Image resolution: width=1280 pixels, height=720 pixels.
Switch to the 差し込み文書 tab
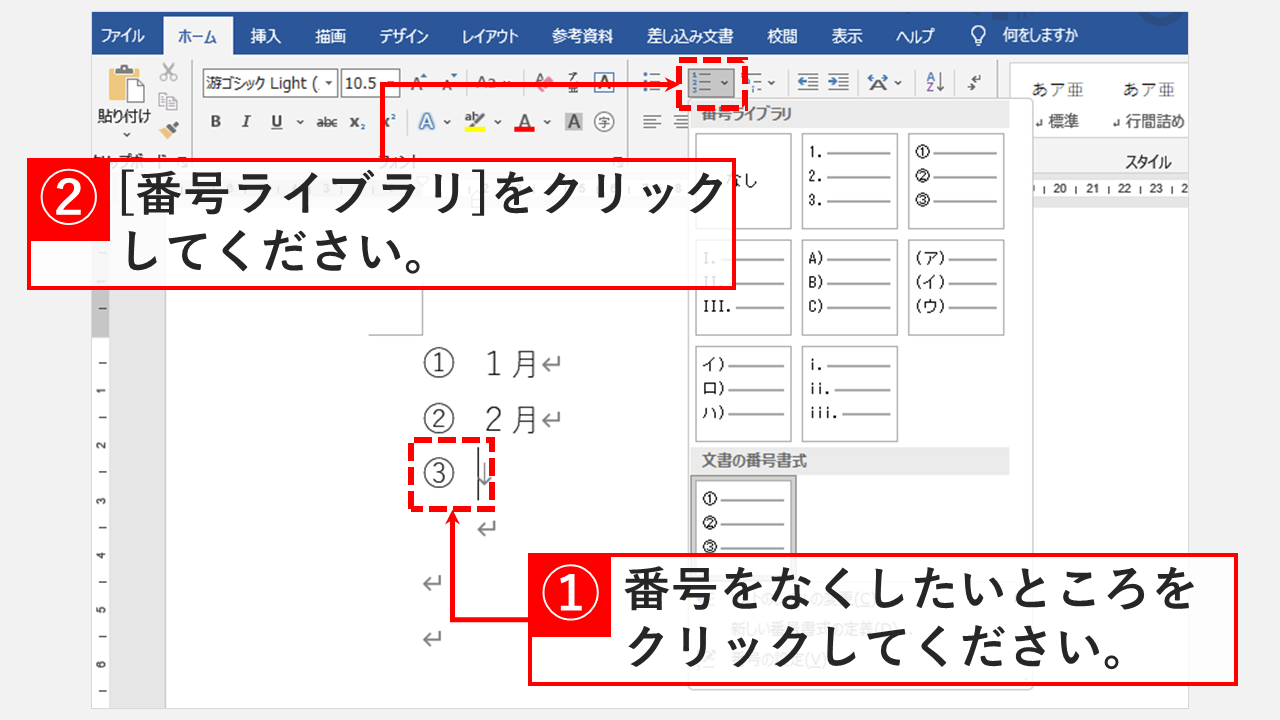pyautogui.click(x=690, y=36)
